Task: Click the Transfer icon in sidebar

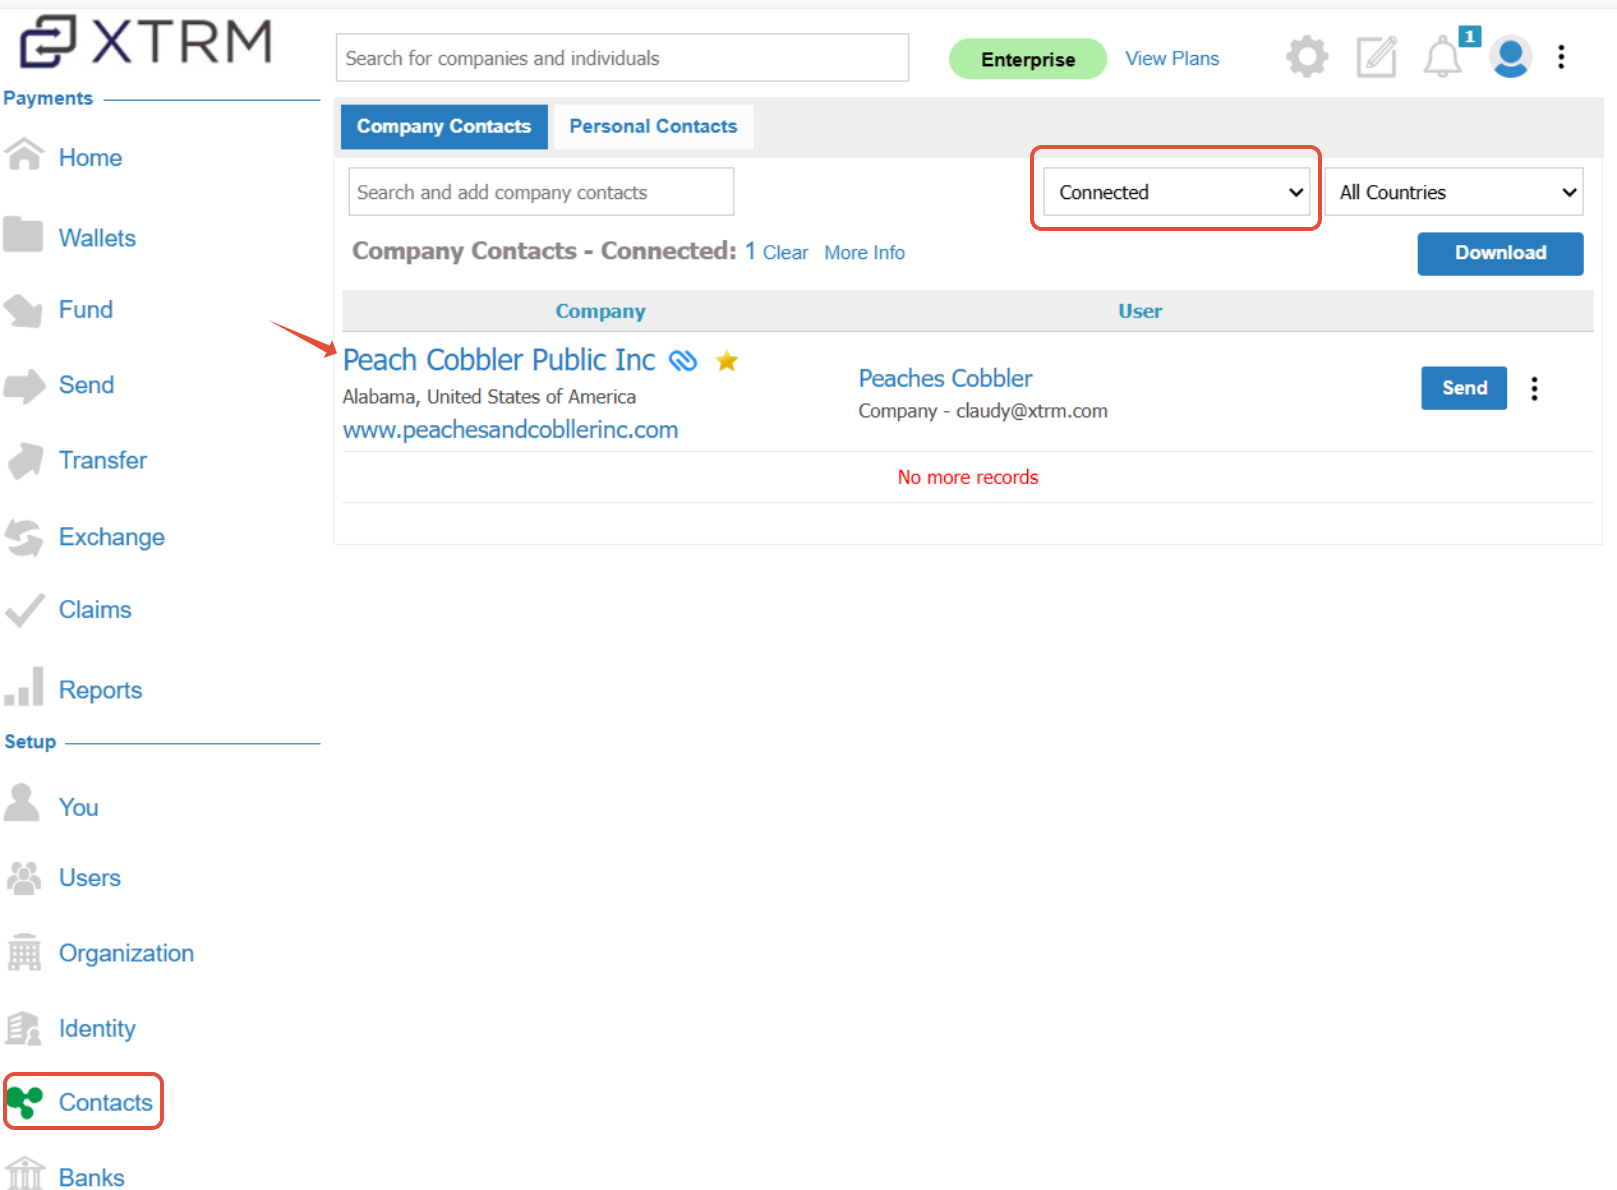Action: pyautogui.click(x=25, y=461)
